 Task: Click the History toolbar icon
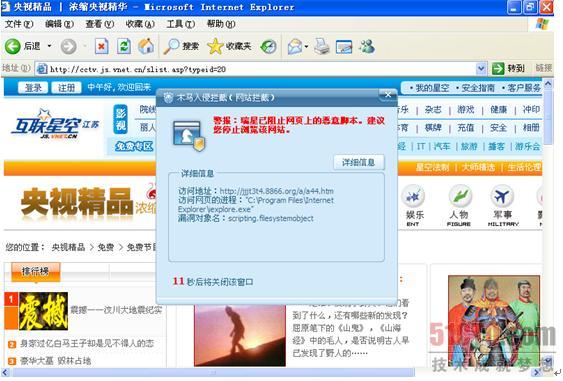click(269, 47)
